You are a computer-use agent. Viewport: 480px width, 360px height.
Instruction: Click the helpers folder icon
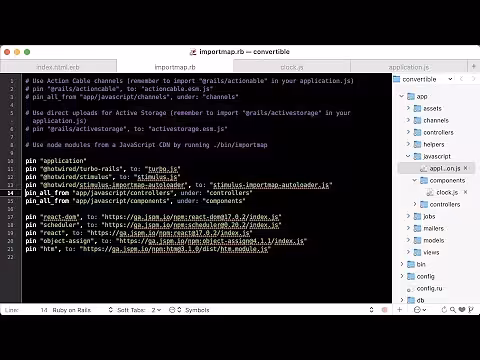[x=417, y=144]
